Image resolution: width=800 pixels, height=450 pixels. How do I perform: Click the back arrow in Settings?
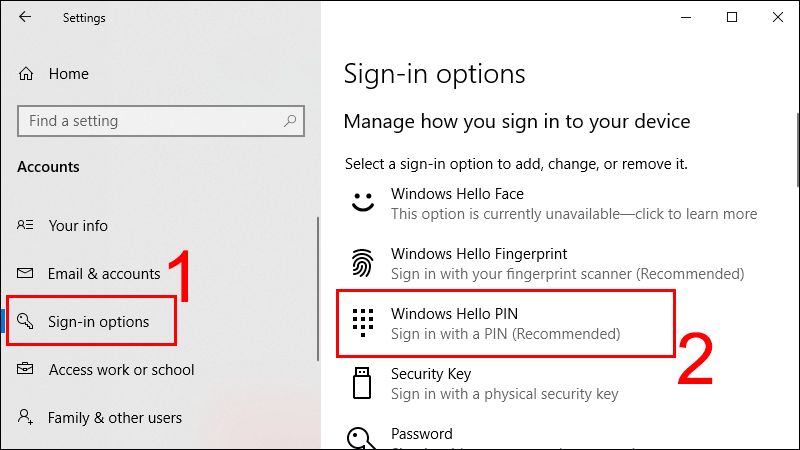(25, 17)
